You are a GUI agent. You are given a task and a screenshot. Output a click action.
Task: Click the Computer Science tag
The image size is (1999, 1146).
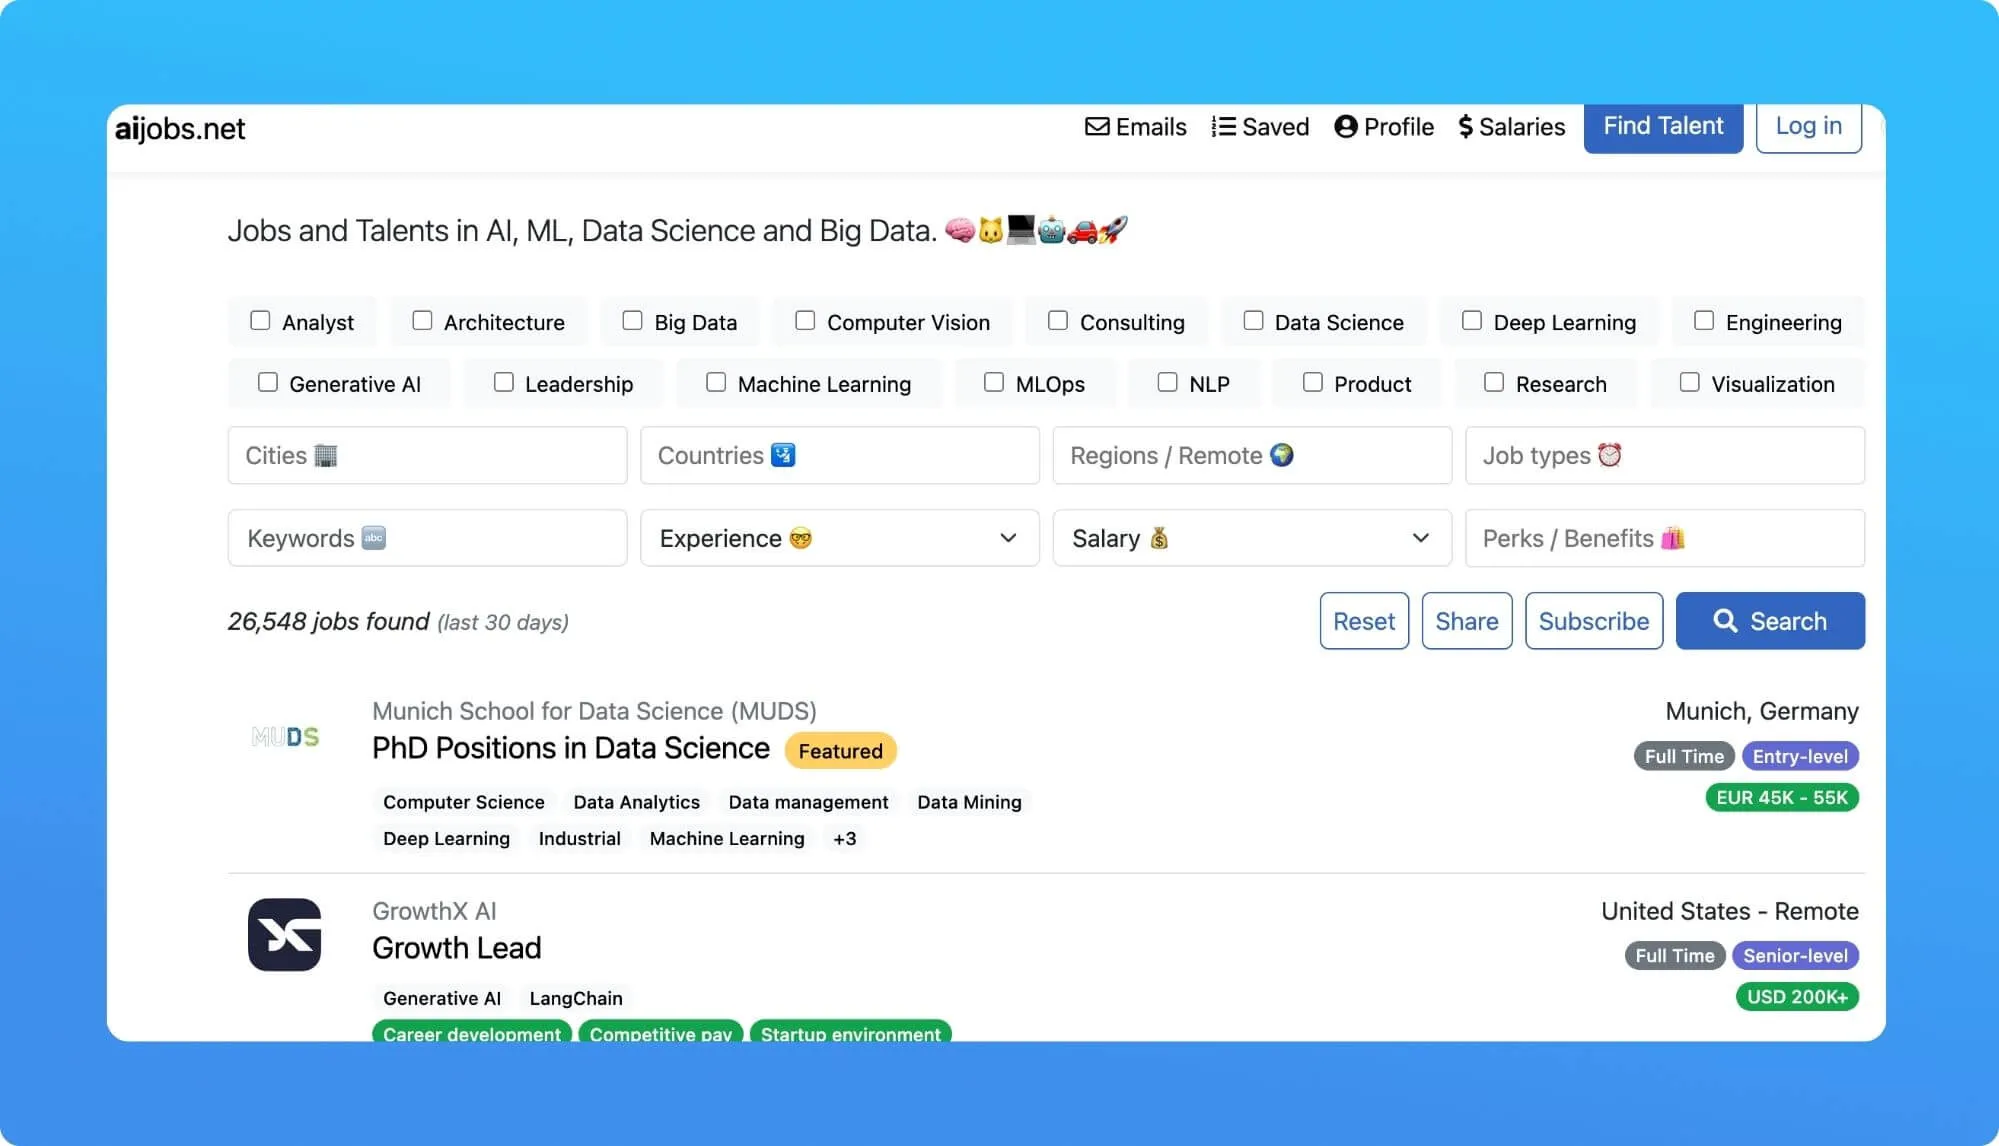pos(464,802)
